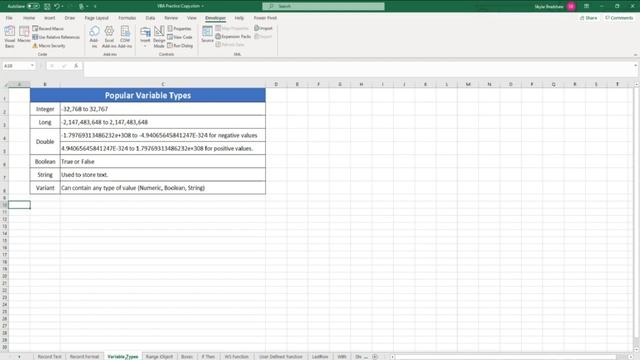The width and height of the screenshot is (640, 360).
Task: Click Expansion Packs
Action: (233, 36)
